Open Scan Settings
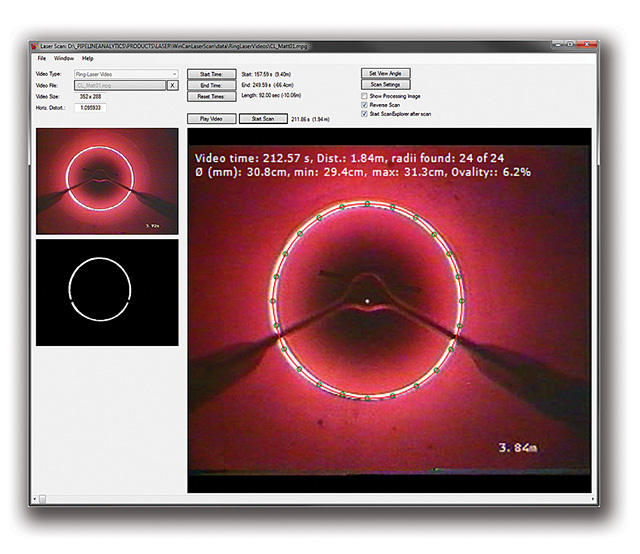This screenshot has height=554, width=640. pos(384,85)
